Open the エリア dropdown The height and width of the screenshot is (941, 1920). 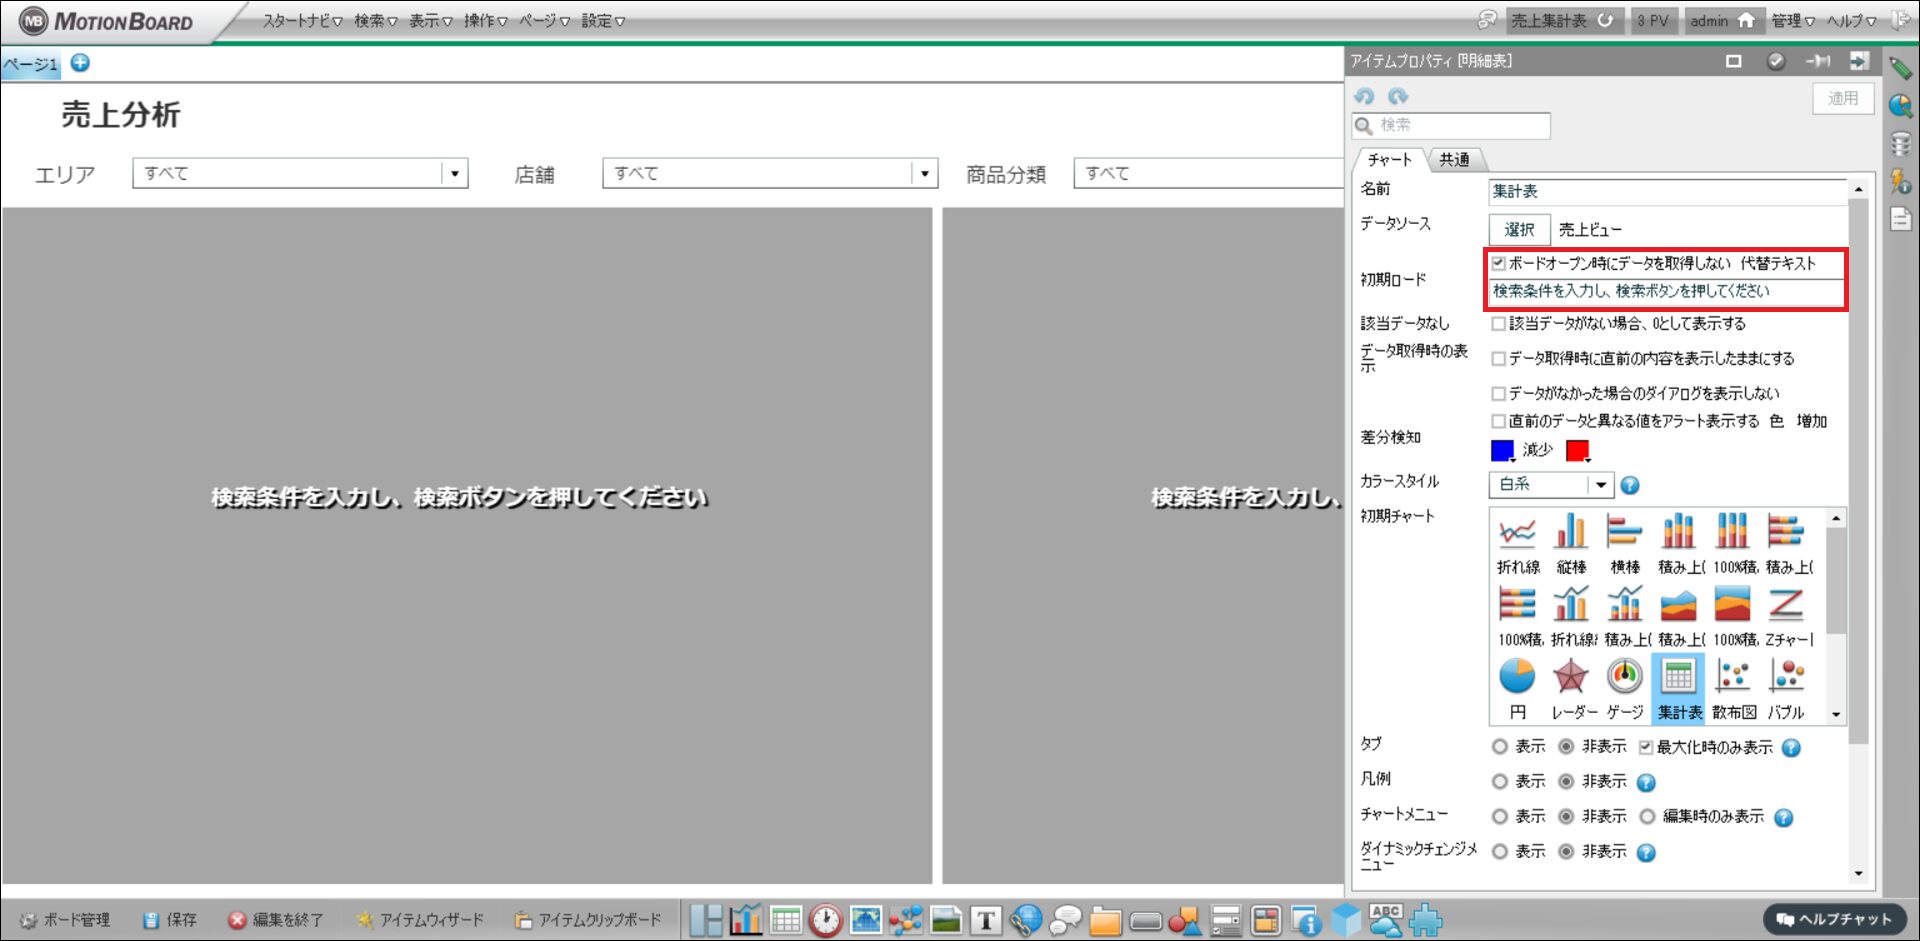(x=454, y=174)
